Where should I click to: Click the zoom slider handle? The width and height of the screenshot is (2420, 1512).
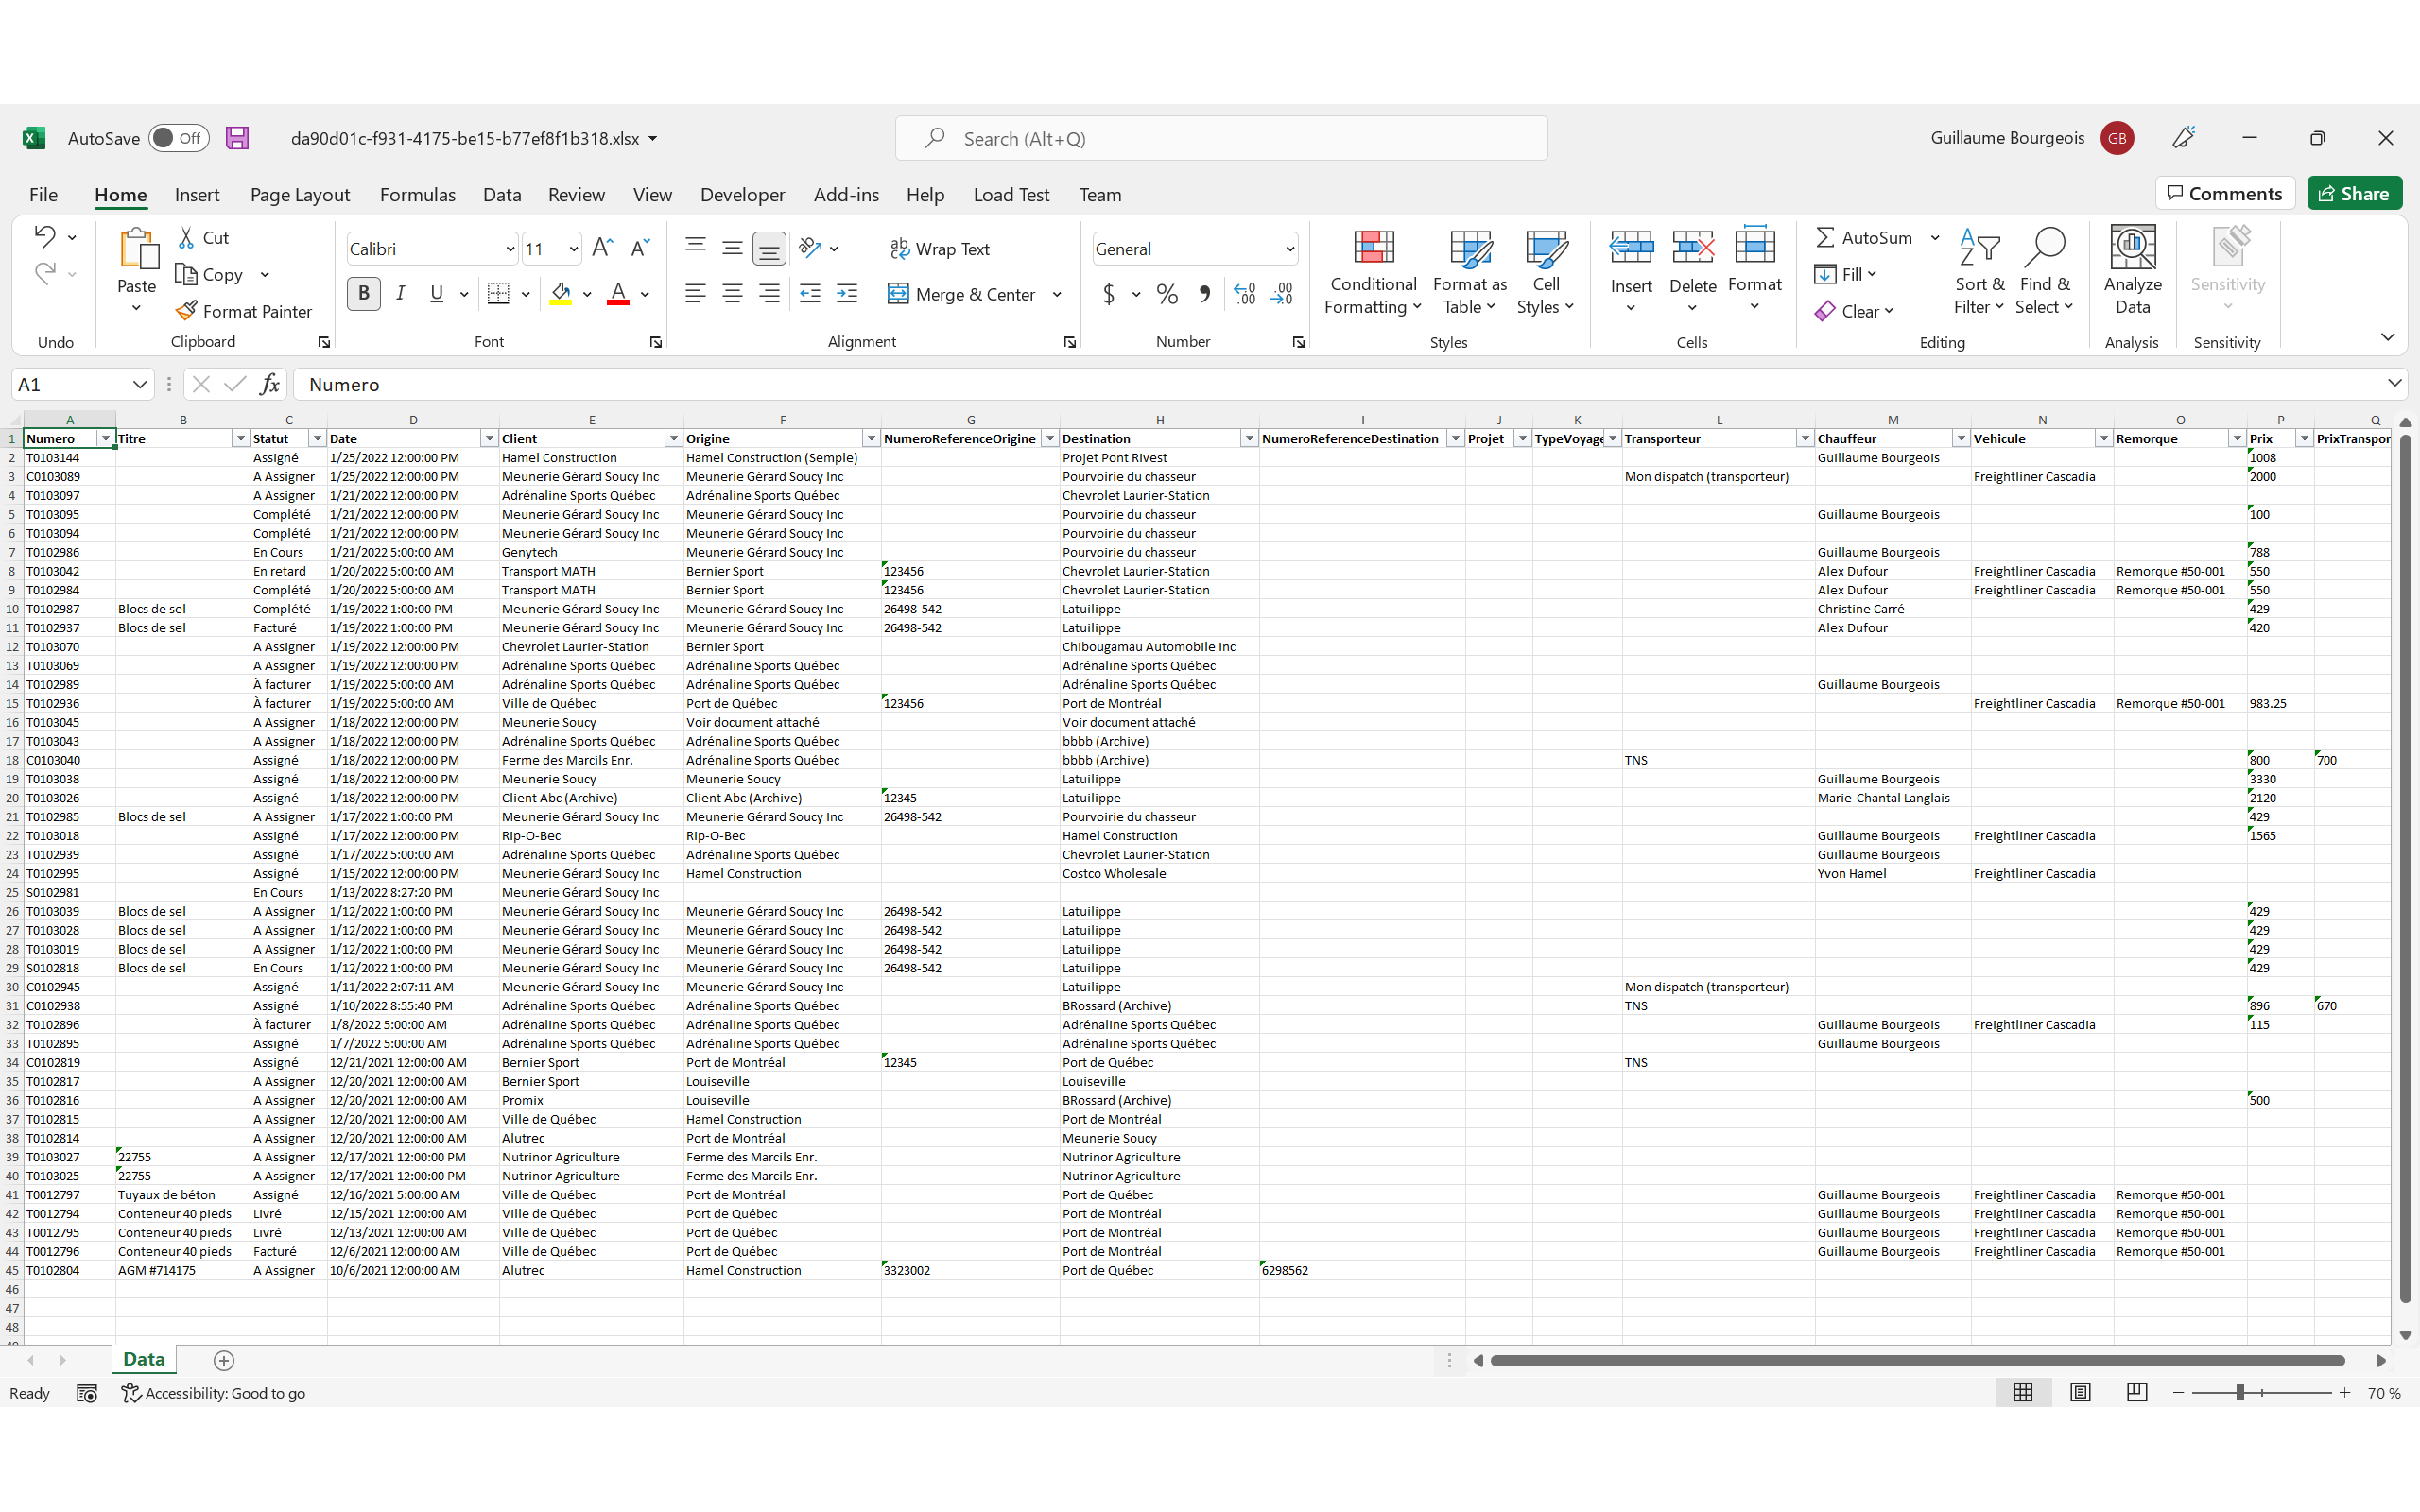(x=2240, y=1392)
